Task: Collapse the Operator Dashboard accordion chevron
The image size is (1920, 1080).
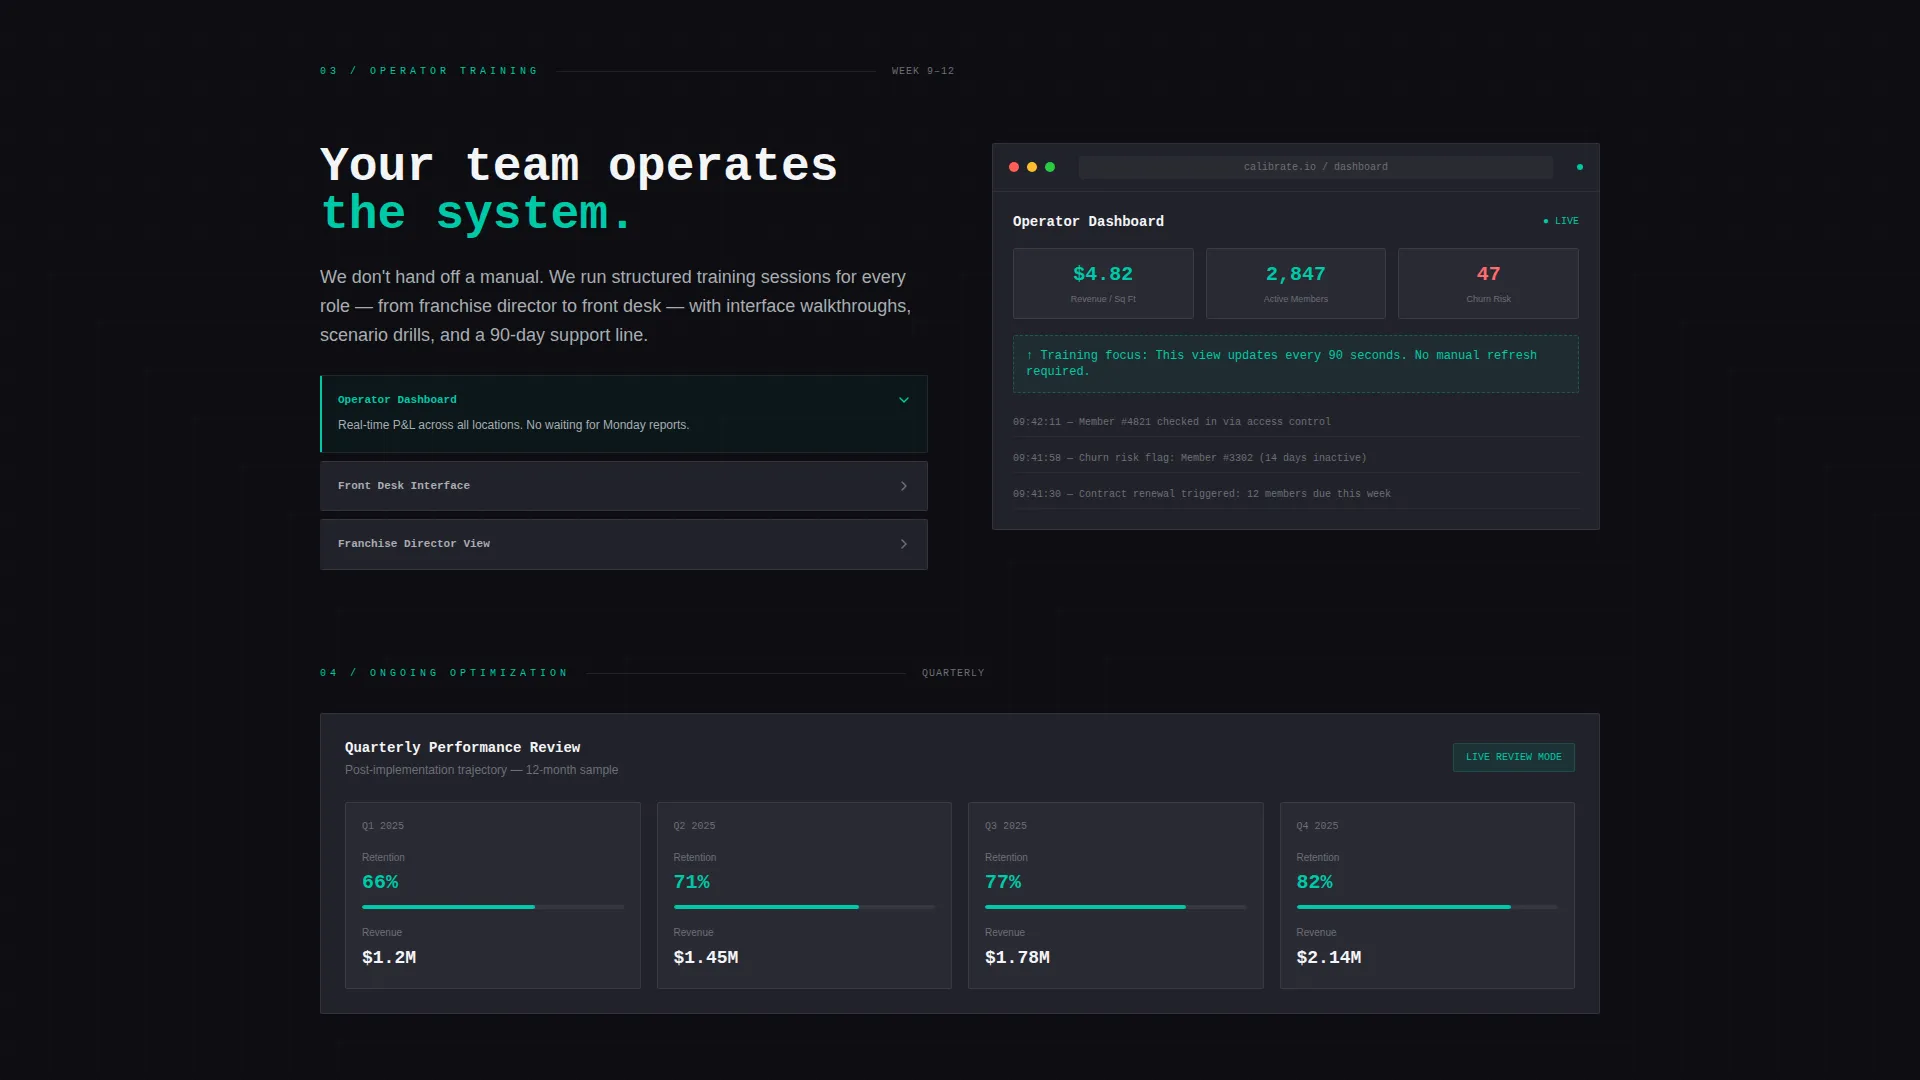Action: click(x=904, y=400)
